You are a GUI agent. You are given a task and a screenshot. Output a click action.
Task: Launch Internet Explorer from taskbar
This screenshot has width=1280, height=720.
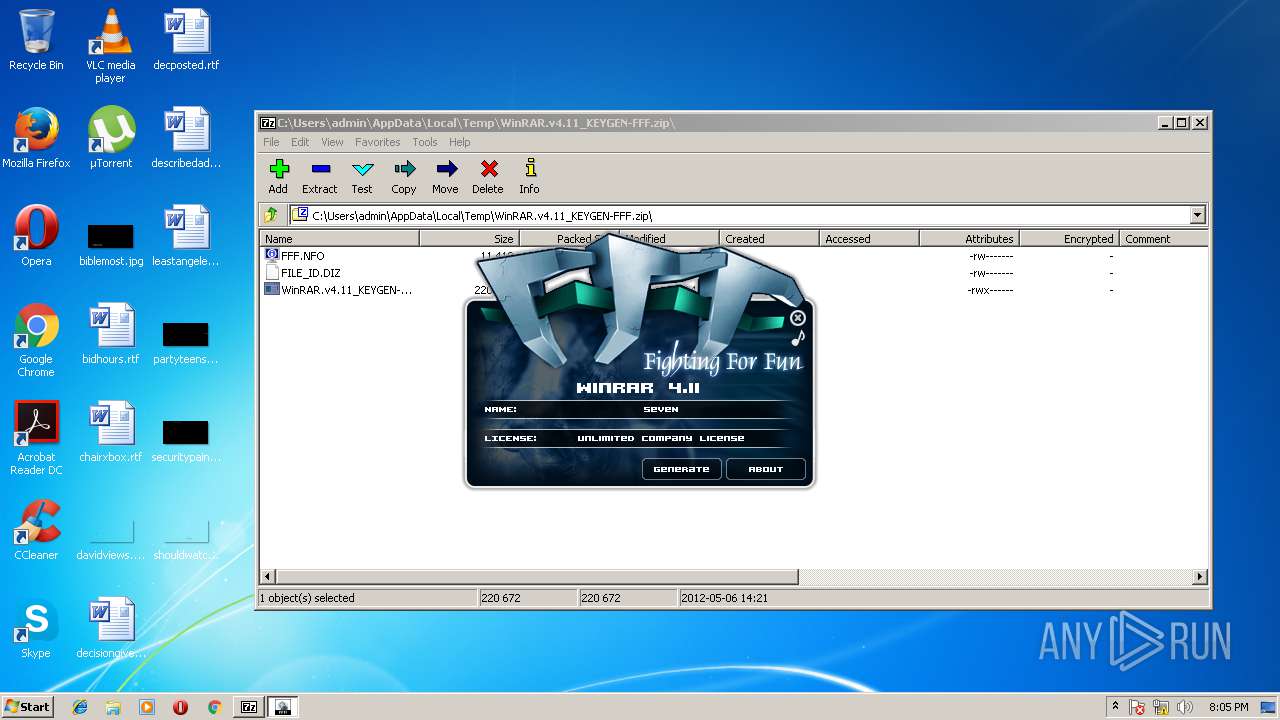click(80, 707)
